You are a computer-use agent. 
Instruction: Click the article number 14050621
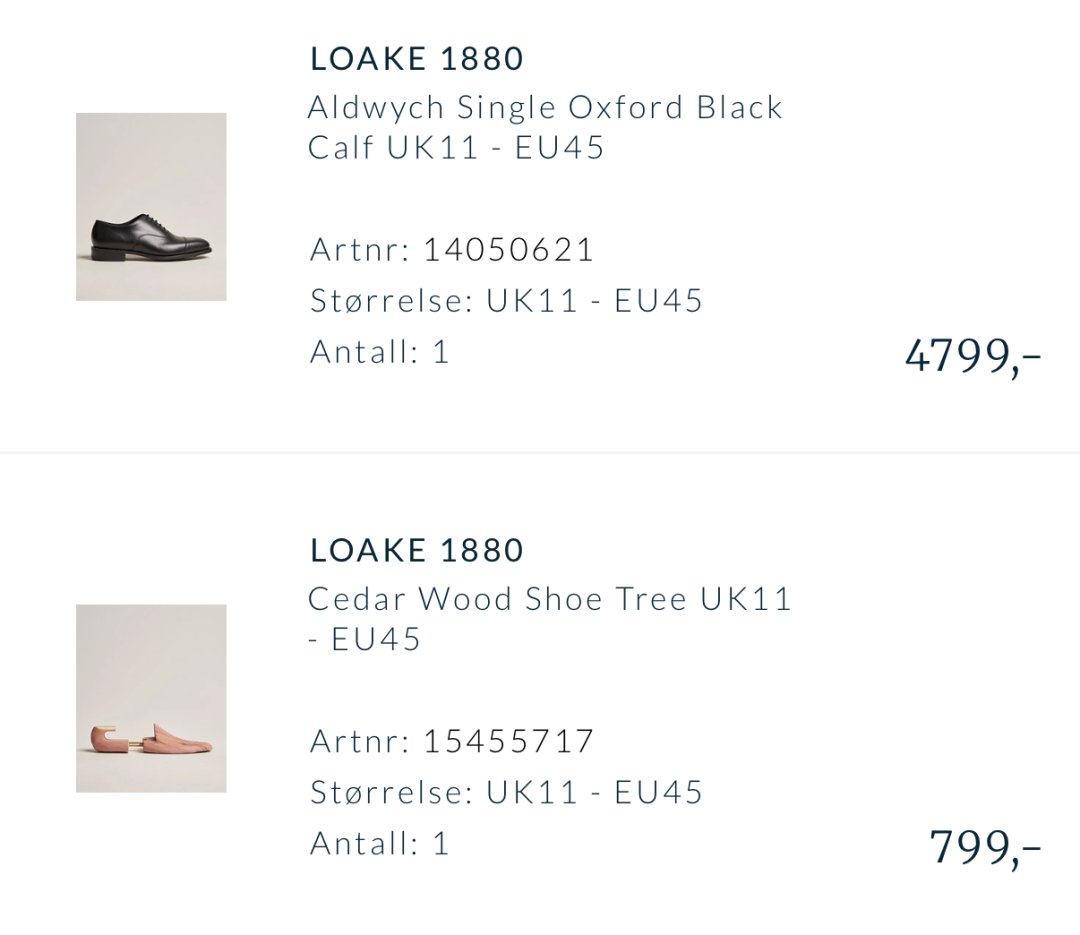coord(508,249)
